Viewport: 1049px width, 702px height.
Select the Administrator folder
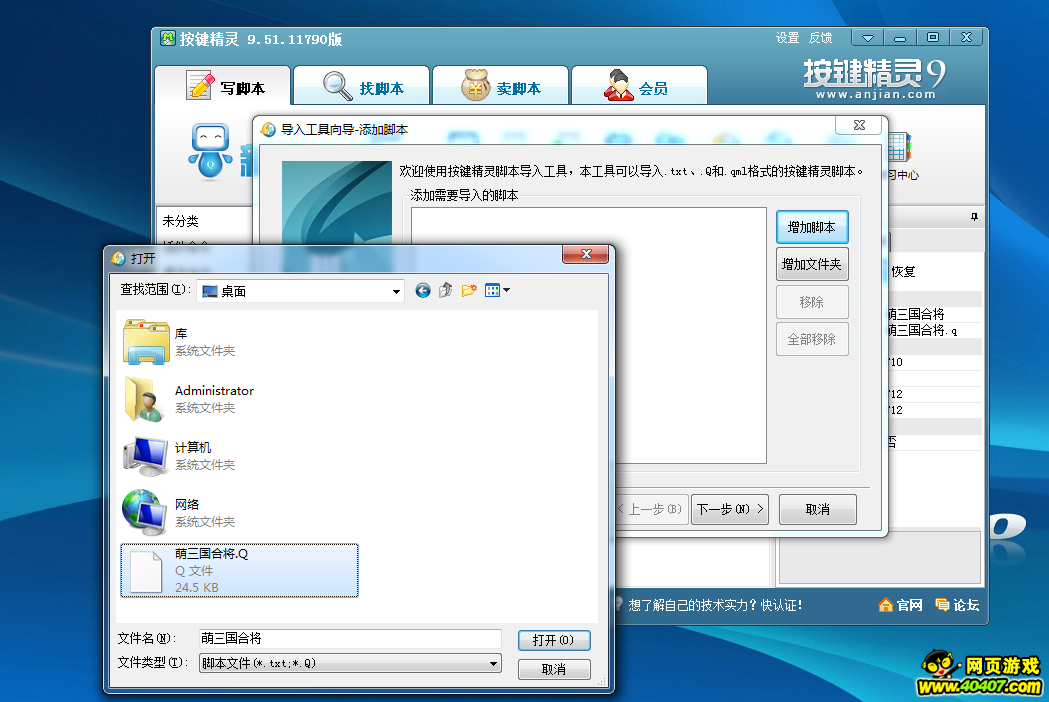tap(189, 399)
